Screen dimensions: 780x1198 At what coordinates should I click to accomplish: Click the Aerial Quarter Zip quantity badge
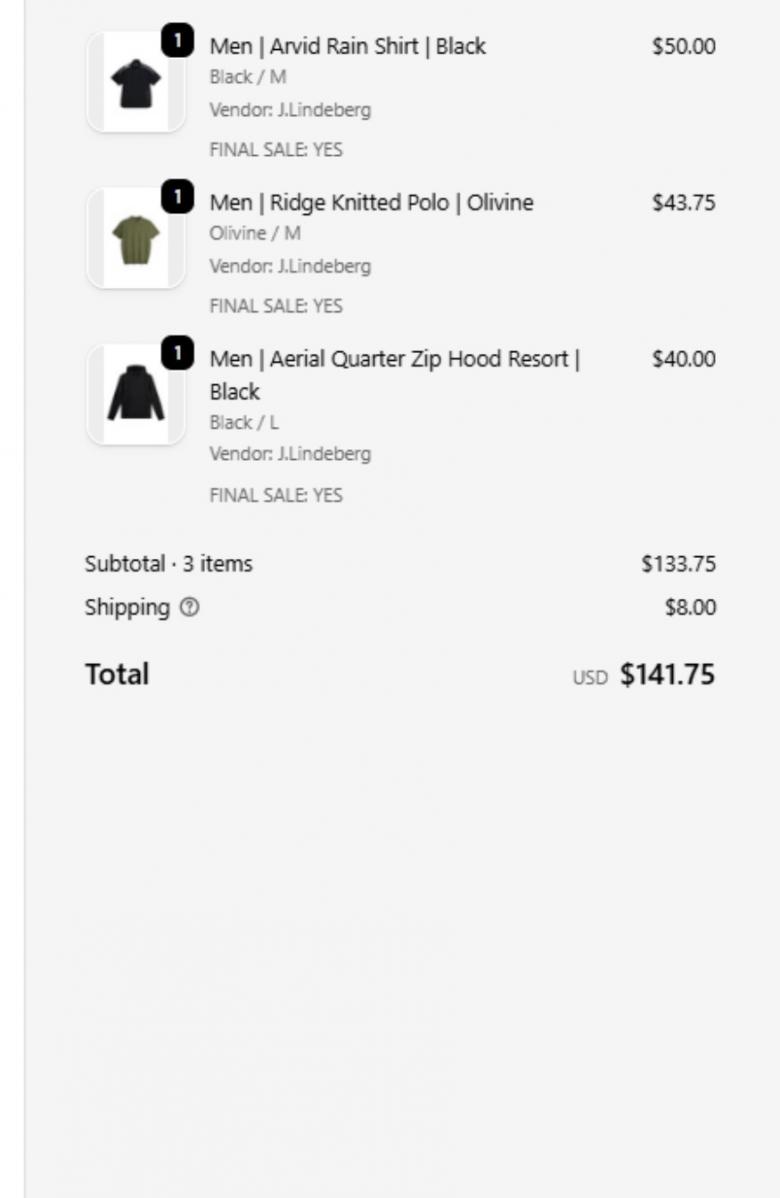tap(177, 353)
